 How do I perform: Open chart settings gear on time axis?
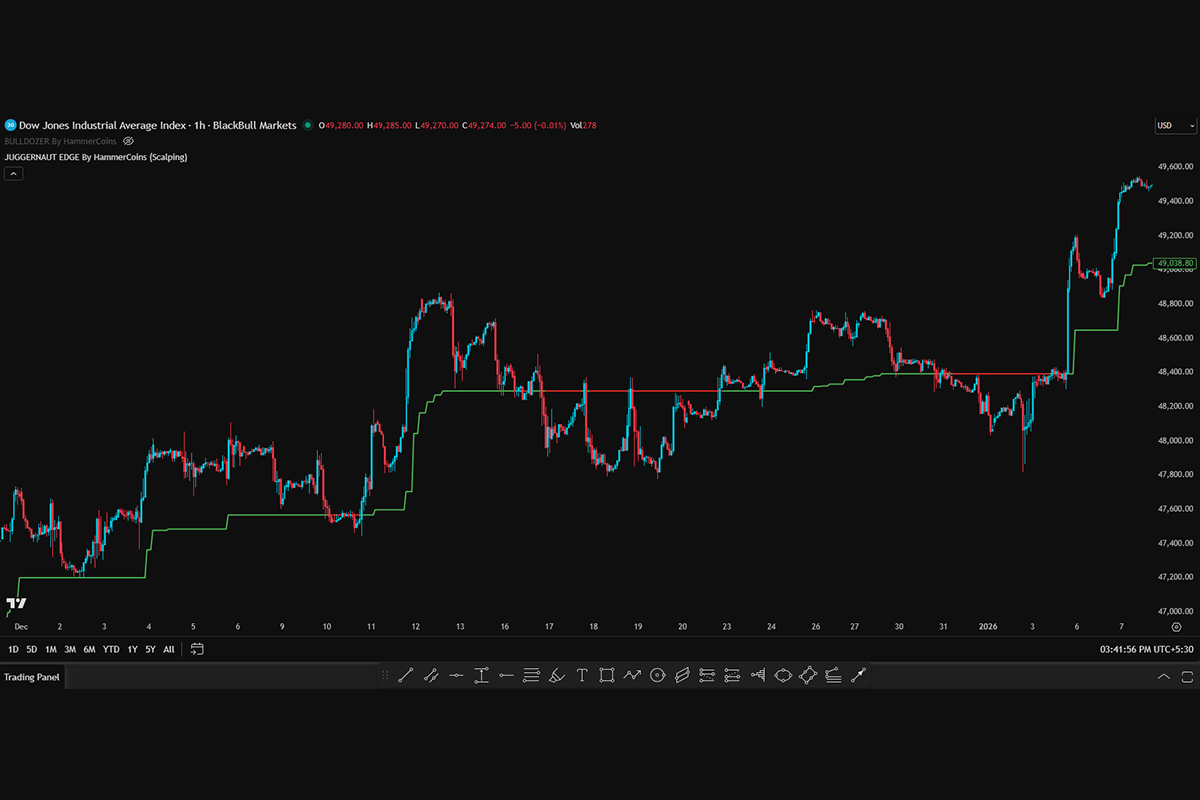(x=1176, y=626)
